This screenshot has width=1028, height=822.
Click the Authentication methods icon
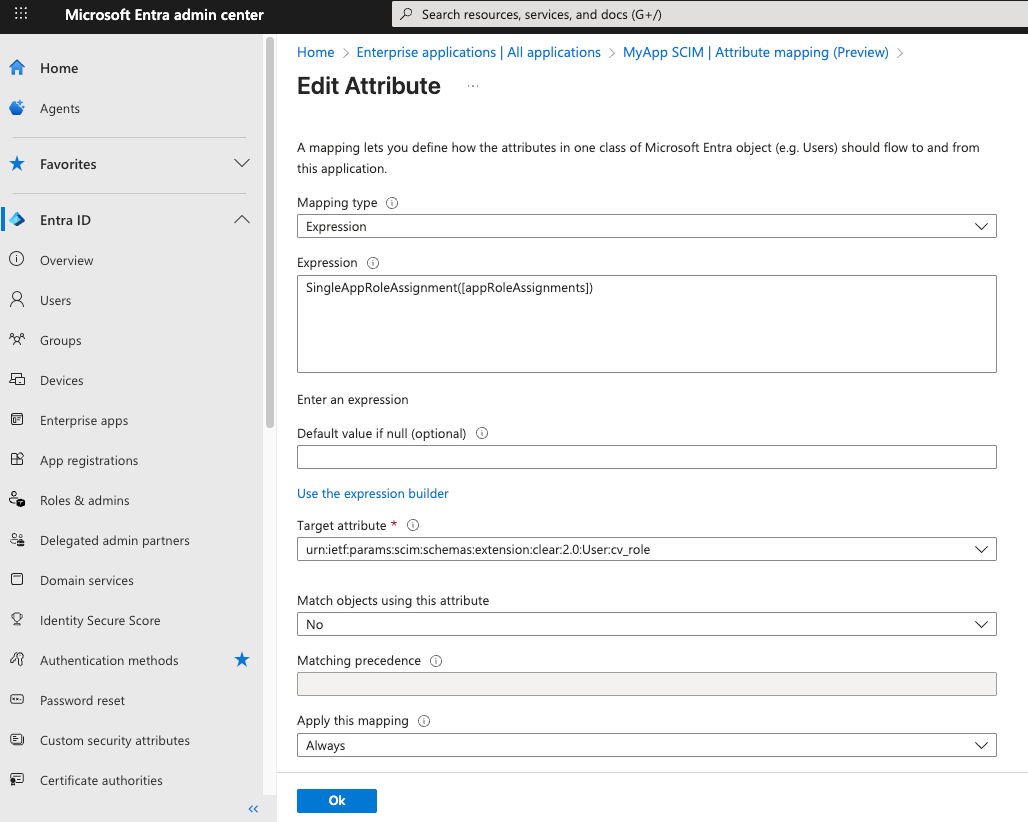pyautogui.click(x=17, y=659)
